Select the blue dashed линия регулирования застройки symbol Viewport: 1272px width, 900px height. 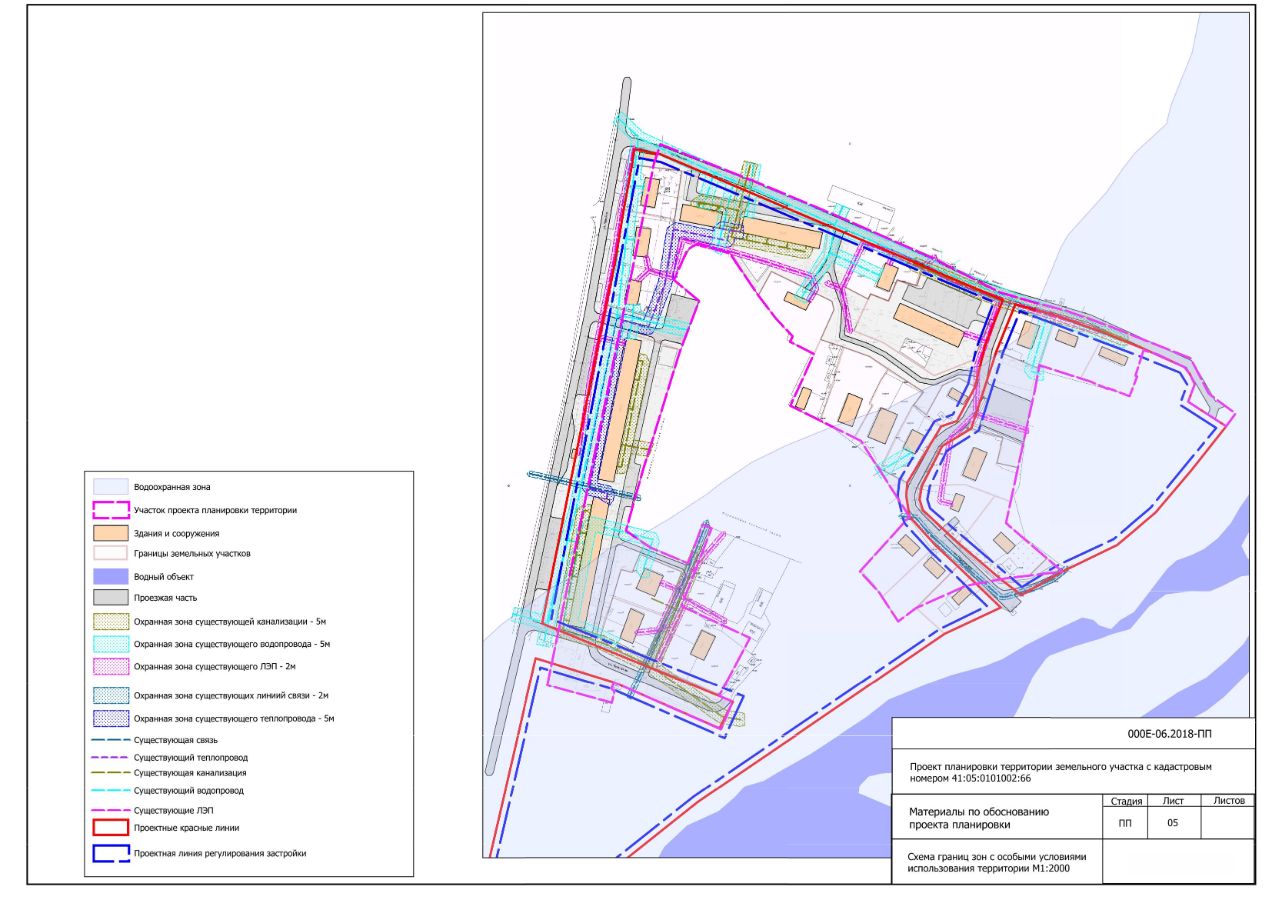[110, 853]
